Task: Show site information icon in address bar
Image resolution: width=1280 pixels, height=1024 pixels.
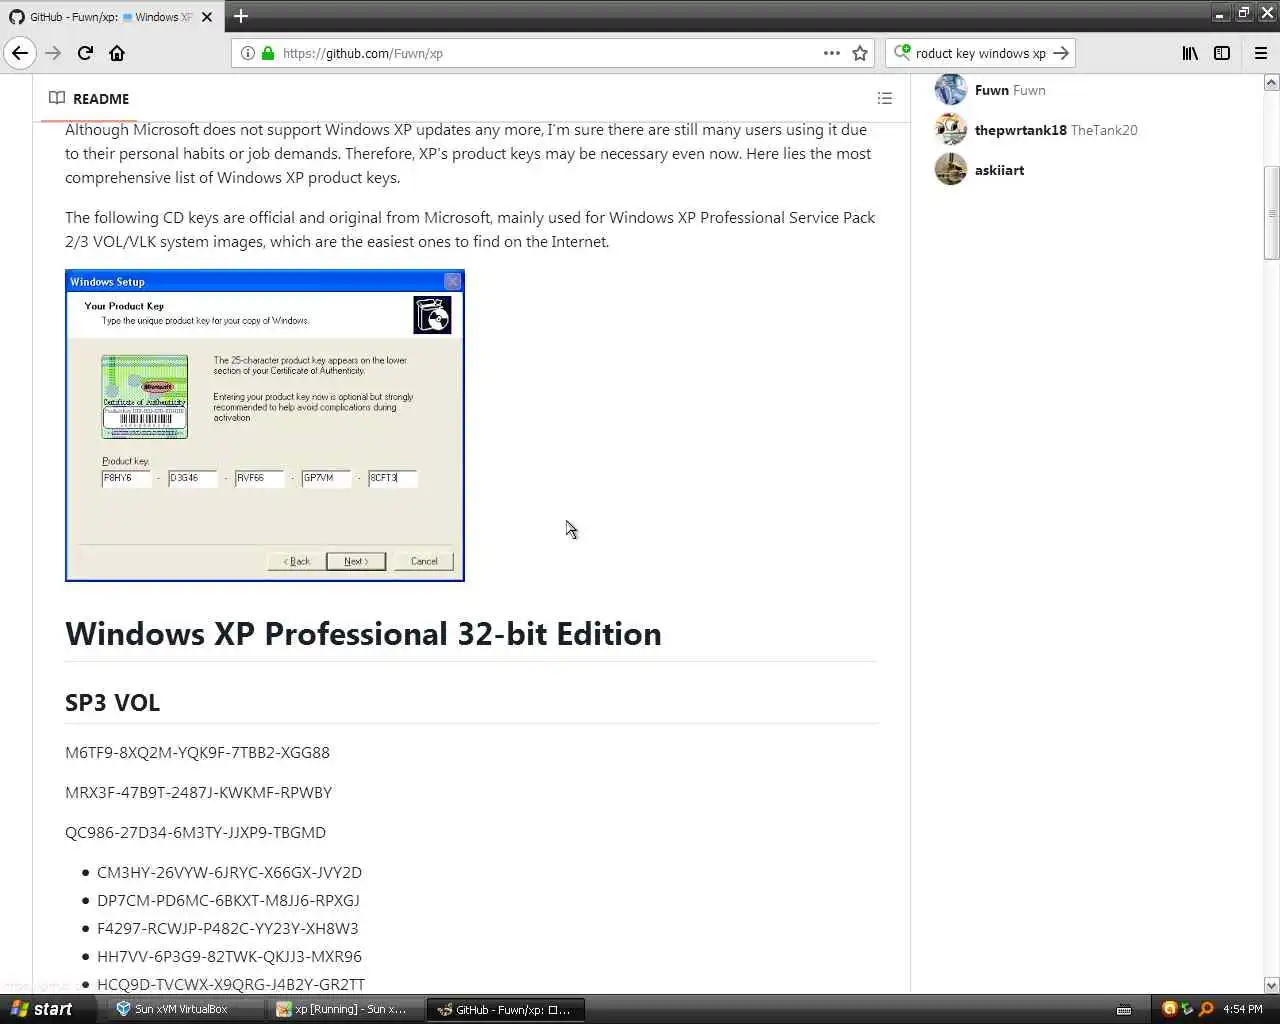Action: coord(248,53)
